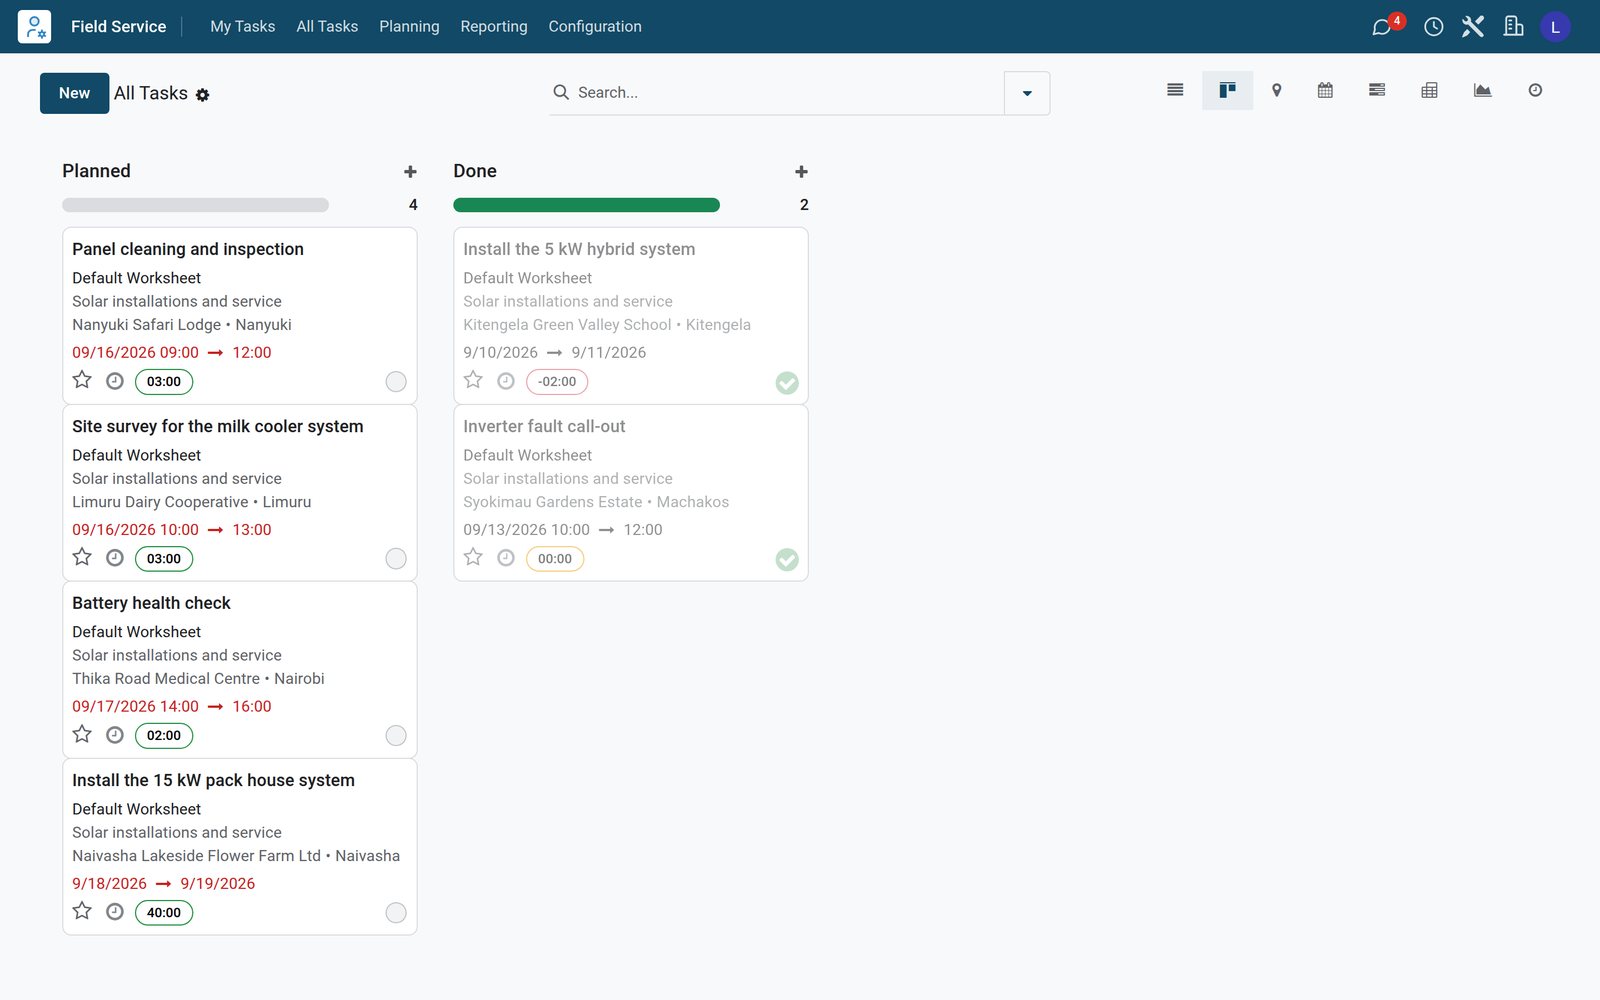
Task: Open activity clock on Battery health check
Action: point(115,735)
